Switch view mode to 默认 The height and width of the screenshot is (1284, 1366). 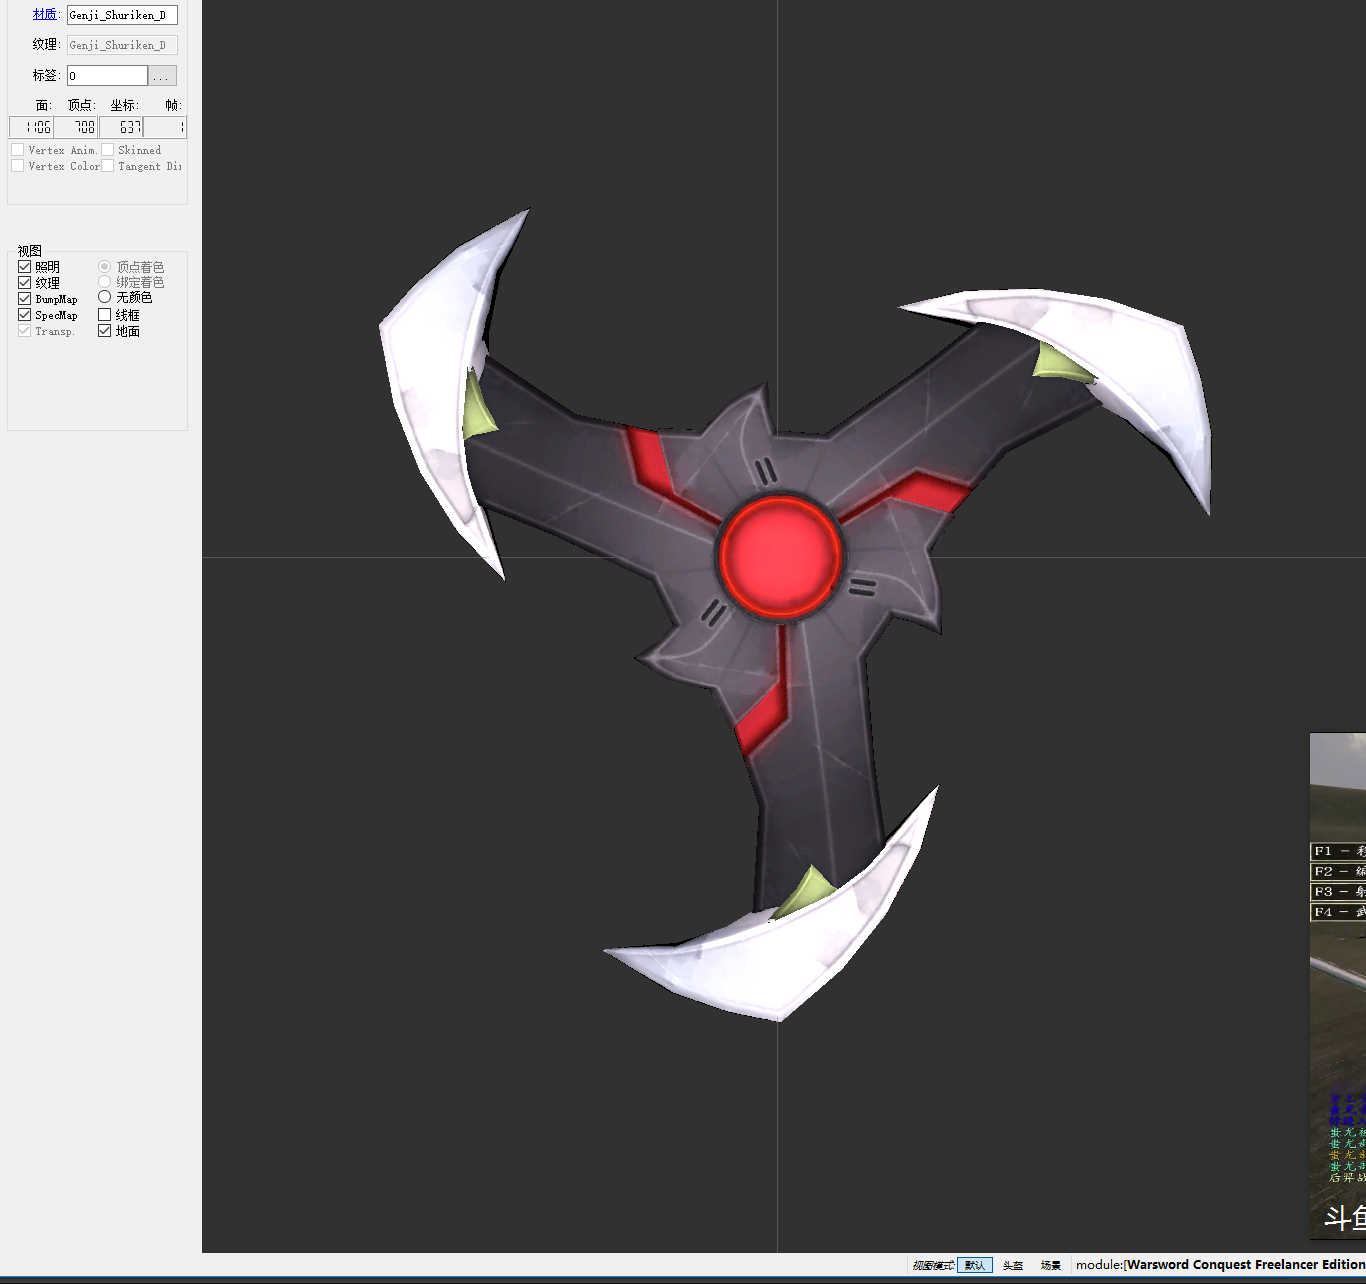point(975,1266)
